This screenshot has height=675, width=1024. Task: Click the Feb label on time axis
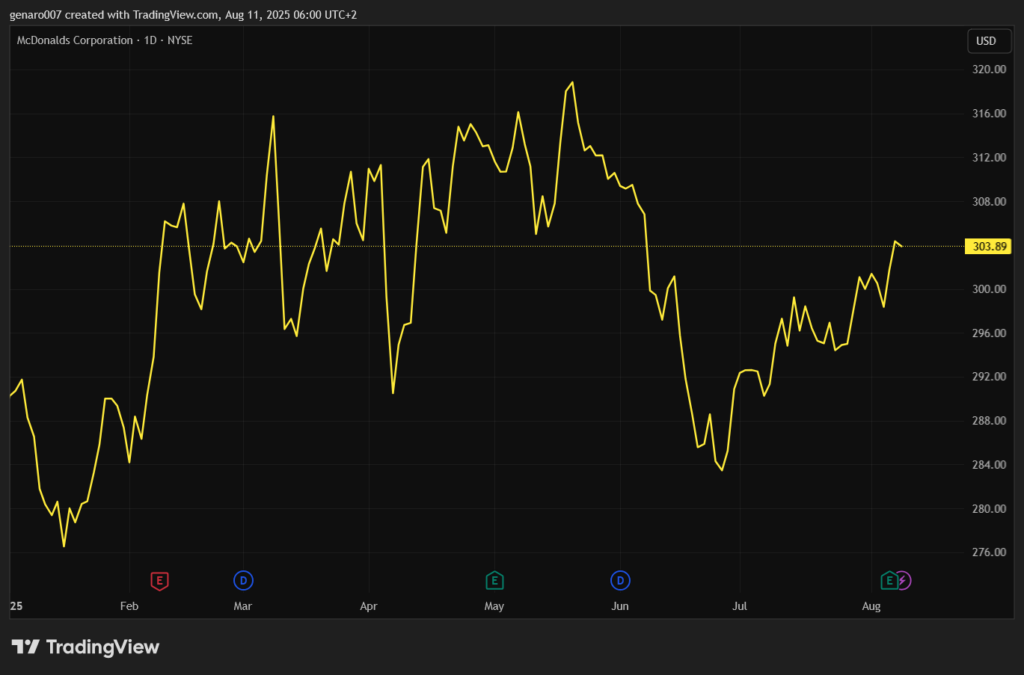[x=128, y=606]
